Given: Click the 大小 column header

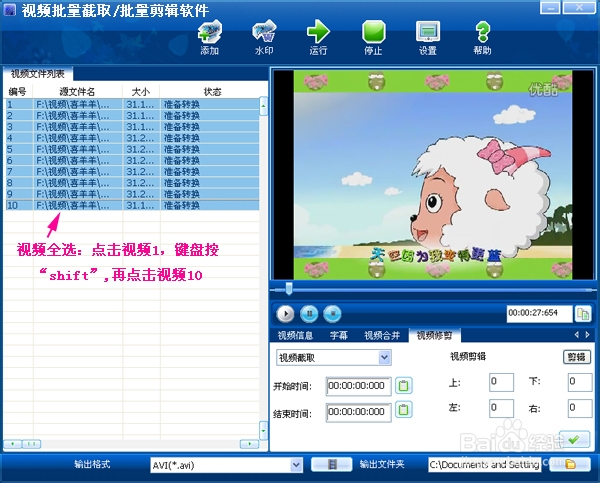Looking at the screenshot, I should coord(141,91).
